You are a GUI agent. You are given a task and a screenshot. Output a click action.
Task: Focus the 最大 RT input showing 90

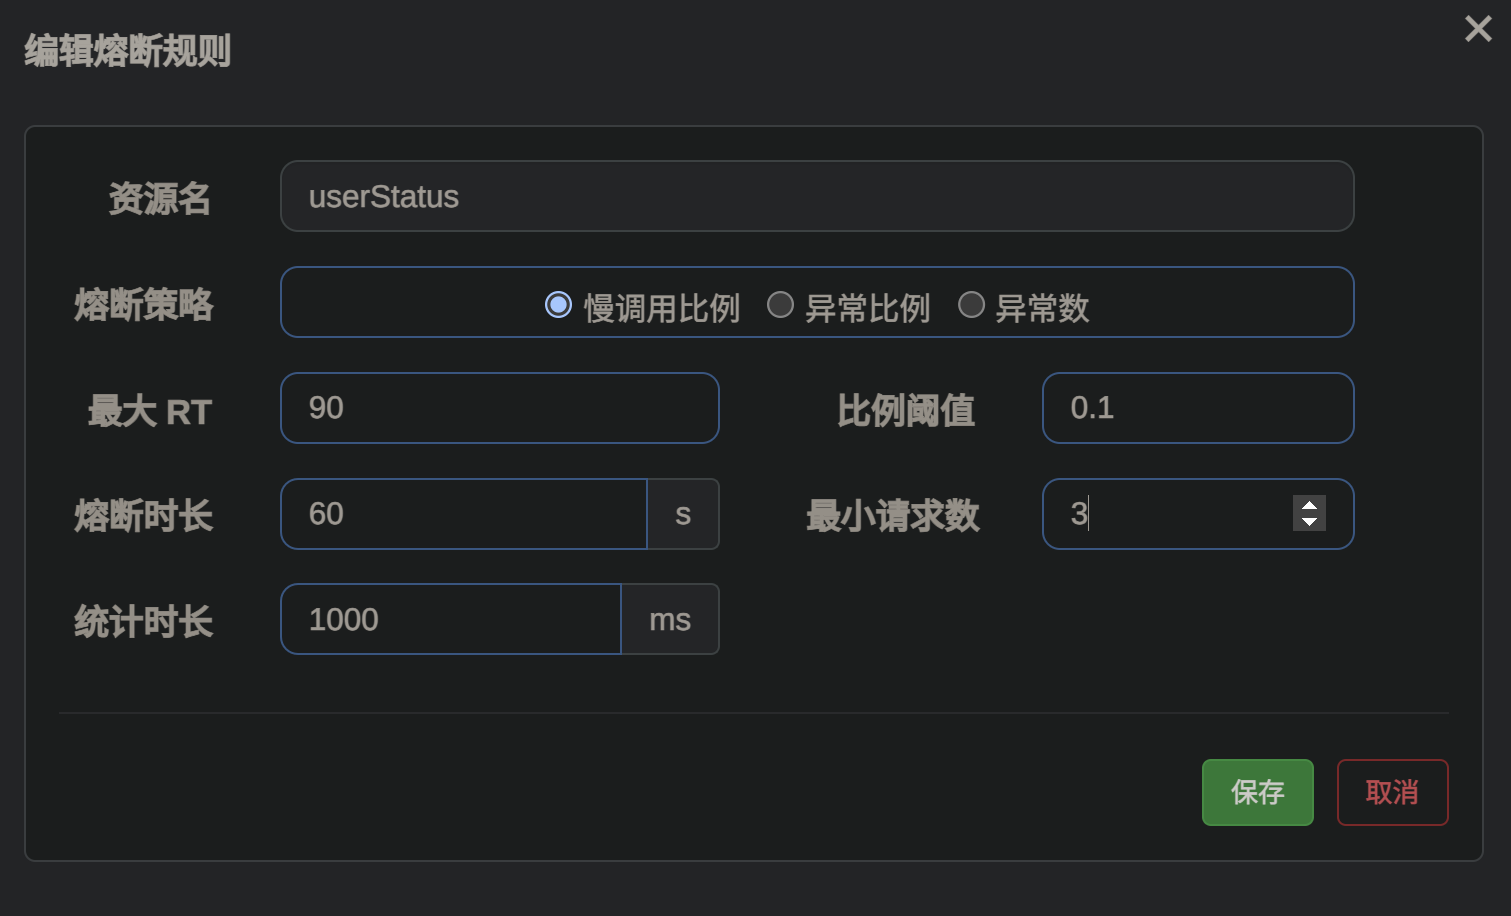(499, 408)
